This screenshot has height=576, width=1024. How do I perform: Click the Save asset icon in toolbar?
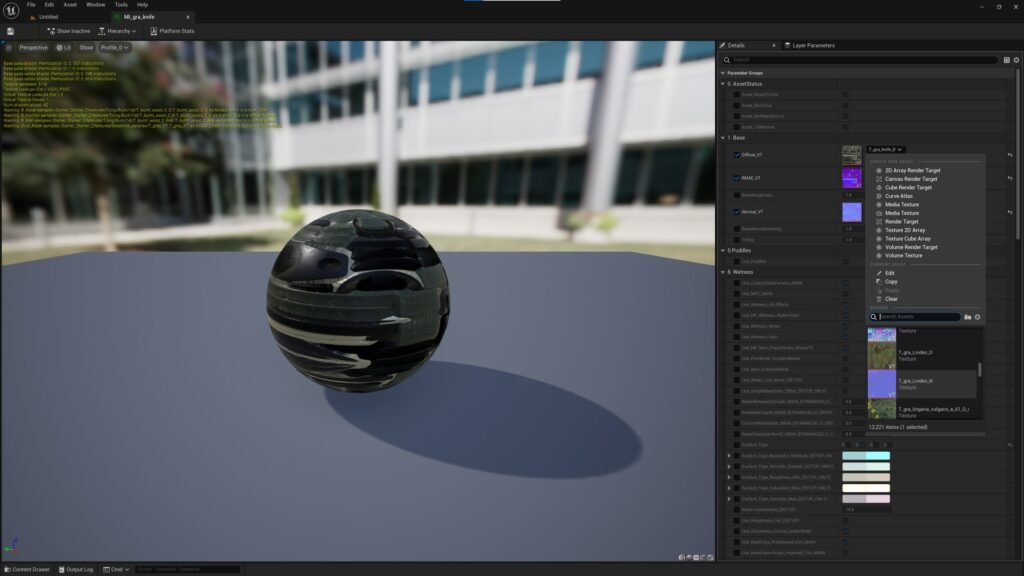point(10,31)
